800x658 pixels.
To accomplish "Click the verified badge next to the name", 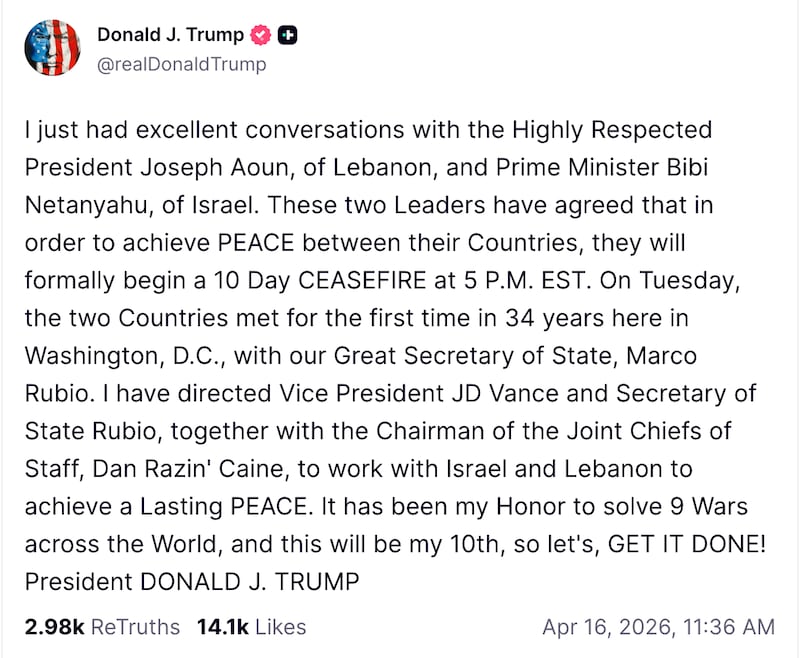I will [x=260, y=33].
